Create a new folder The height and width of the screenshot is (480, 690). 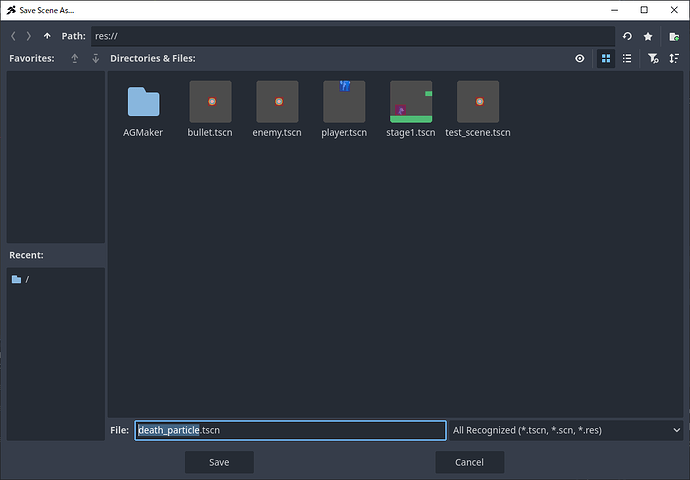click(x=674, y=36)
